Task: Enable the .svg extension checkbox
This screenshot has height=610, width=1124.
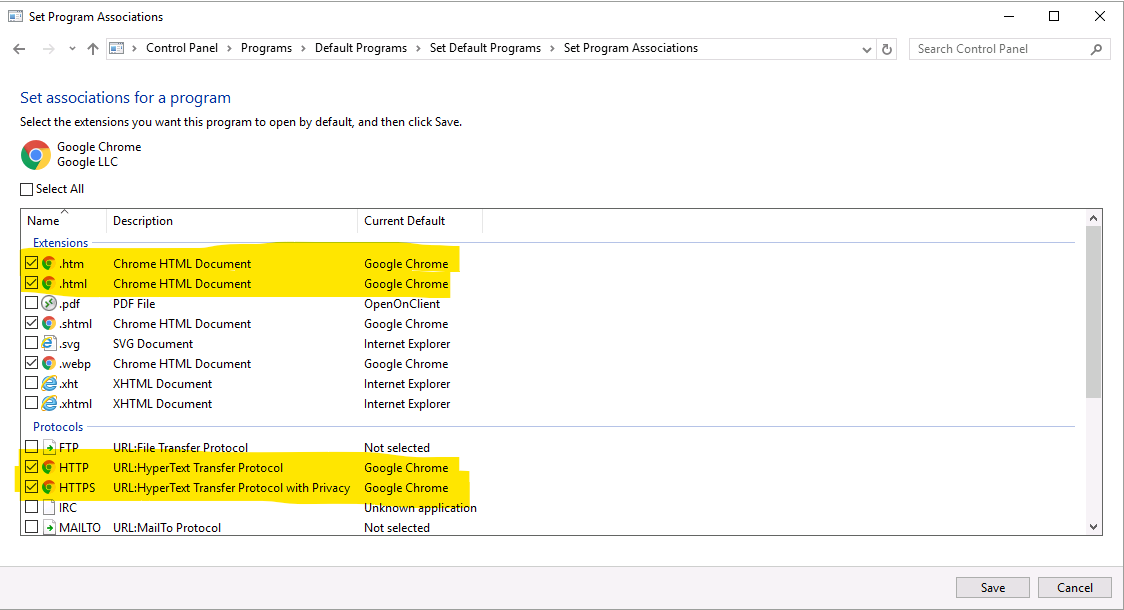Action: [x=32, y=343]
